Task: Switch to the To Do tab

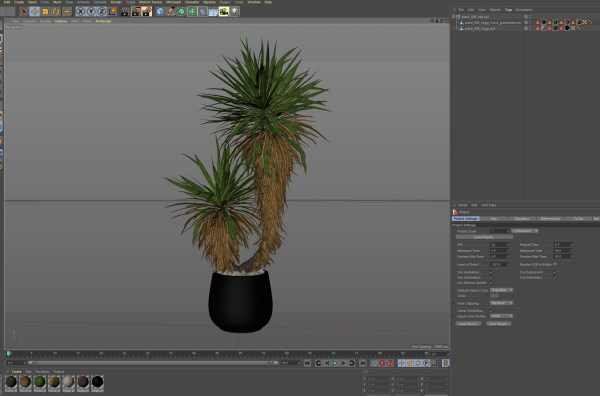Action: point(578,218)
